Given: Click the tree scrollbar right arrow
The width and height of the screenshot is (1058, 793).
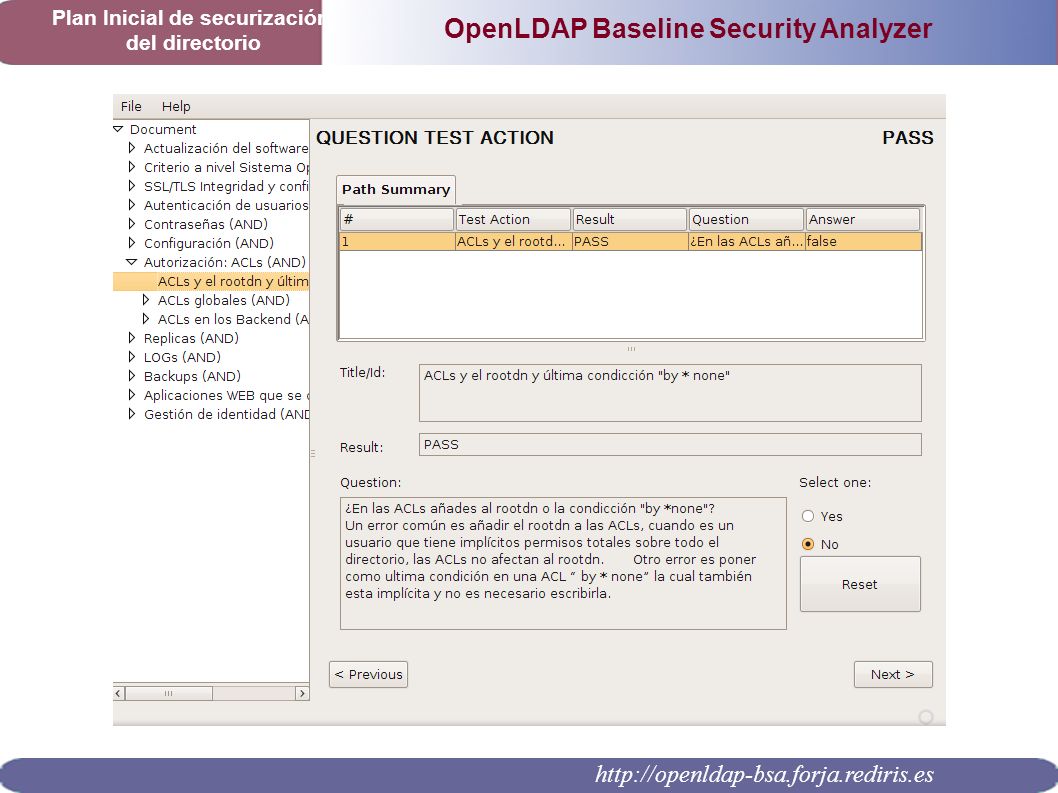Looking at the screenshot, I should pos(302,693).
